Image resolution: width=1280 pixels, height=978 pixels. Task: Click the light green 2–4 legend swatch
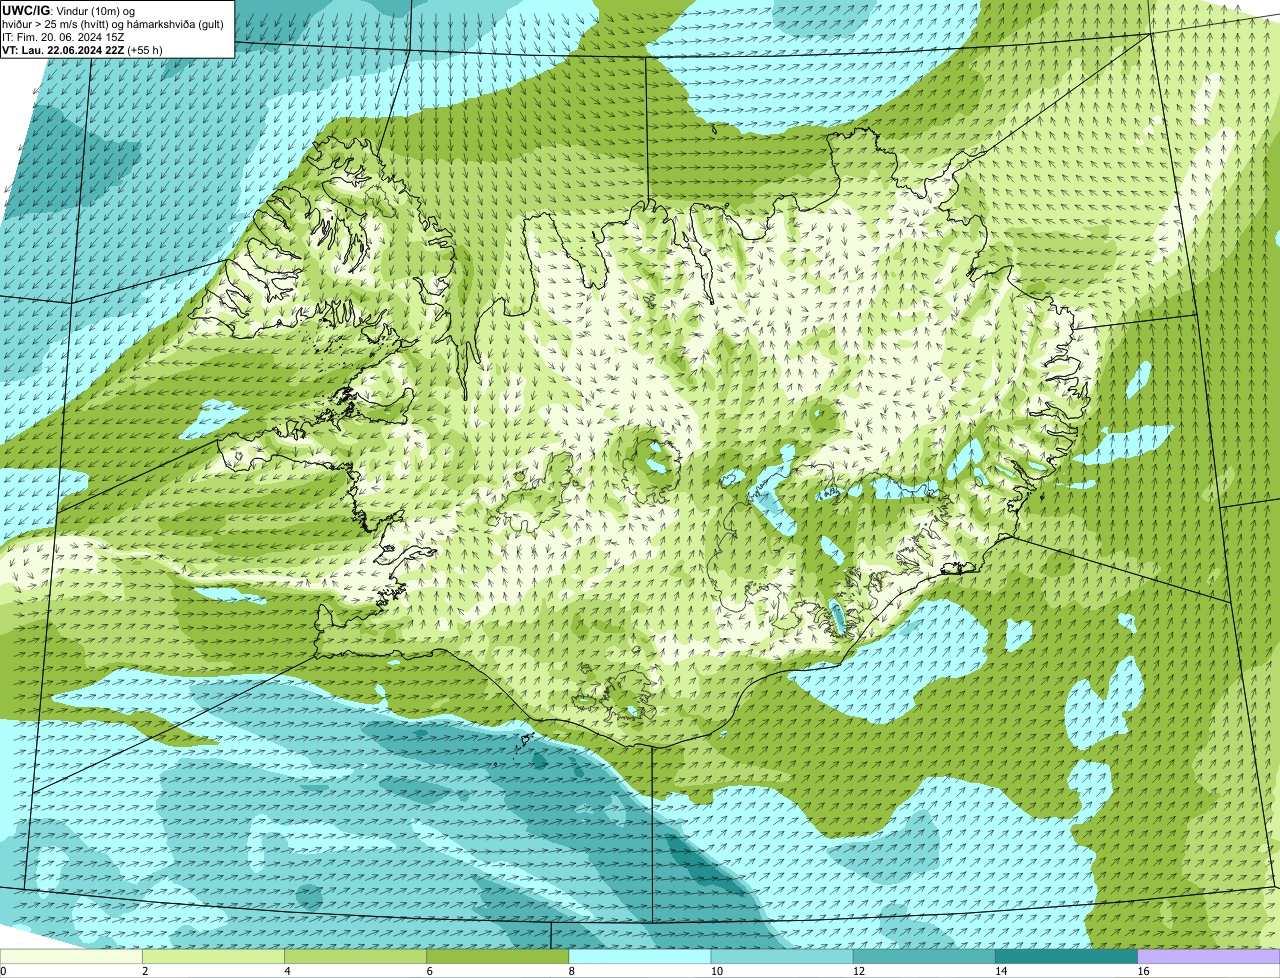coord(213,957)
